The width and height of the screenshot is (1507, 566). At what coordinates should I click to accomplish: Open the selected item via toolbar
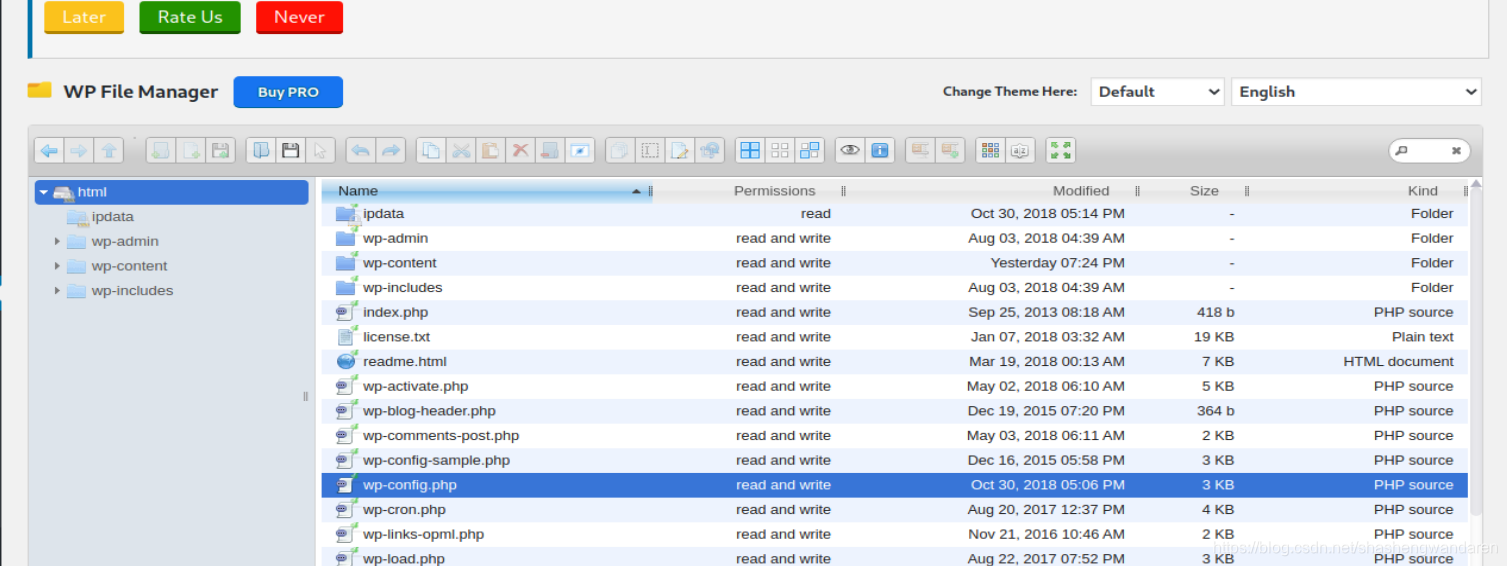(x=261, y=151)
